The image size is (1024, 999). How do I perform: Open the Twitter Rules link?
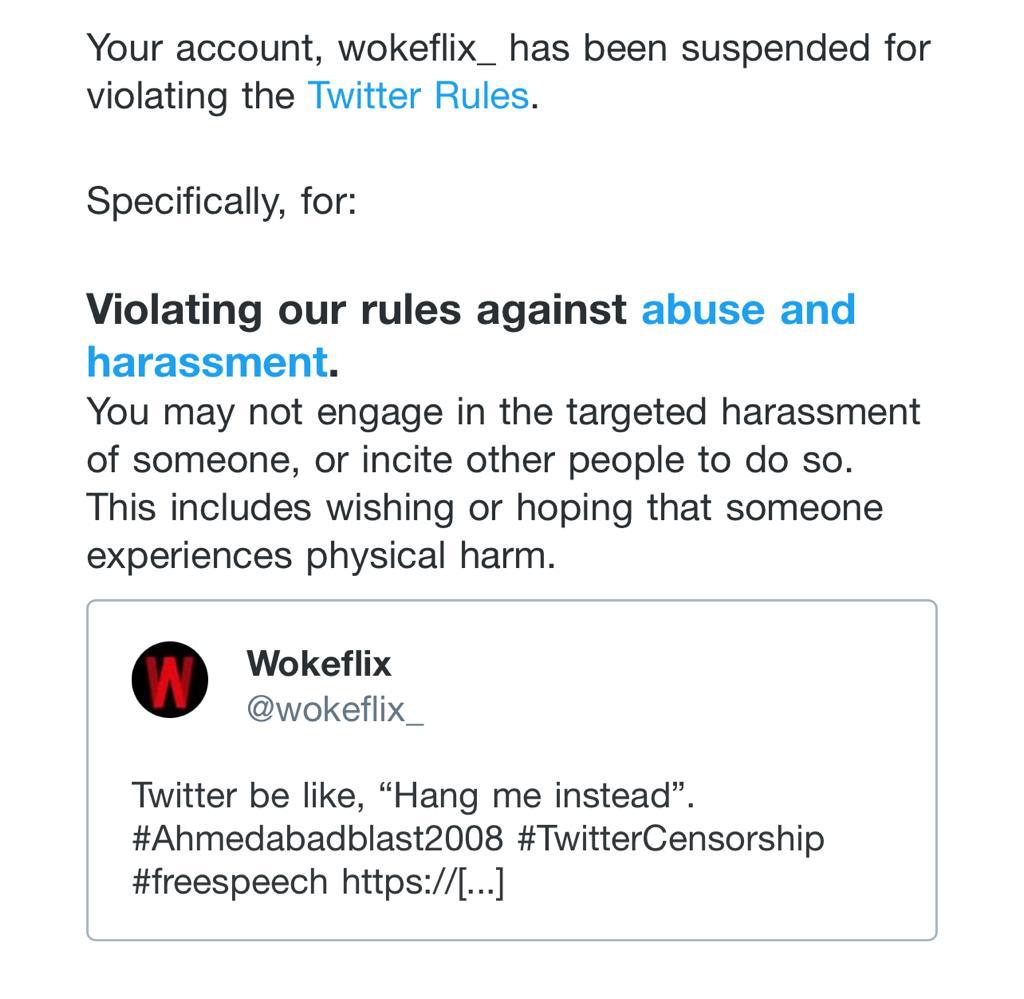(x=417, y=96)
